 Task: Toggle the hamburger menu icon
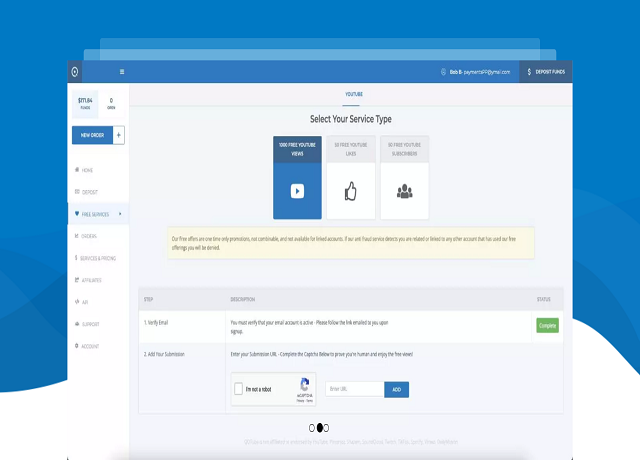(x=122, y=72)
